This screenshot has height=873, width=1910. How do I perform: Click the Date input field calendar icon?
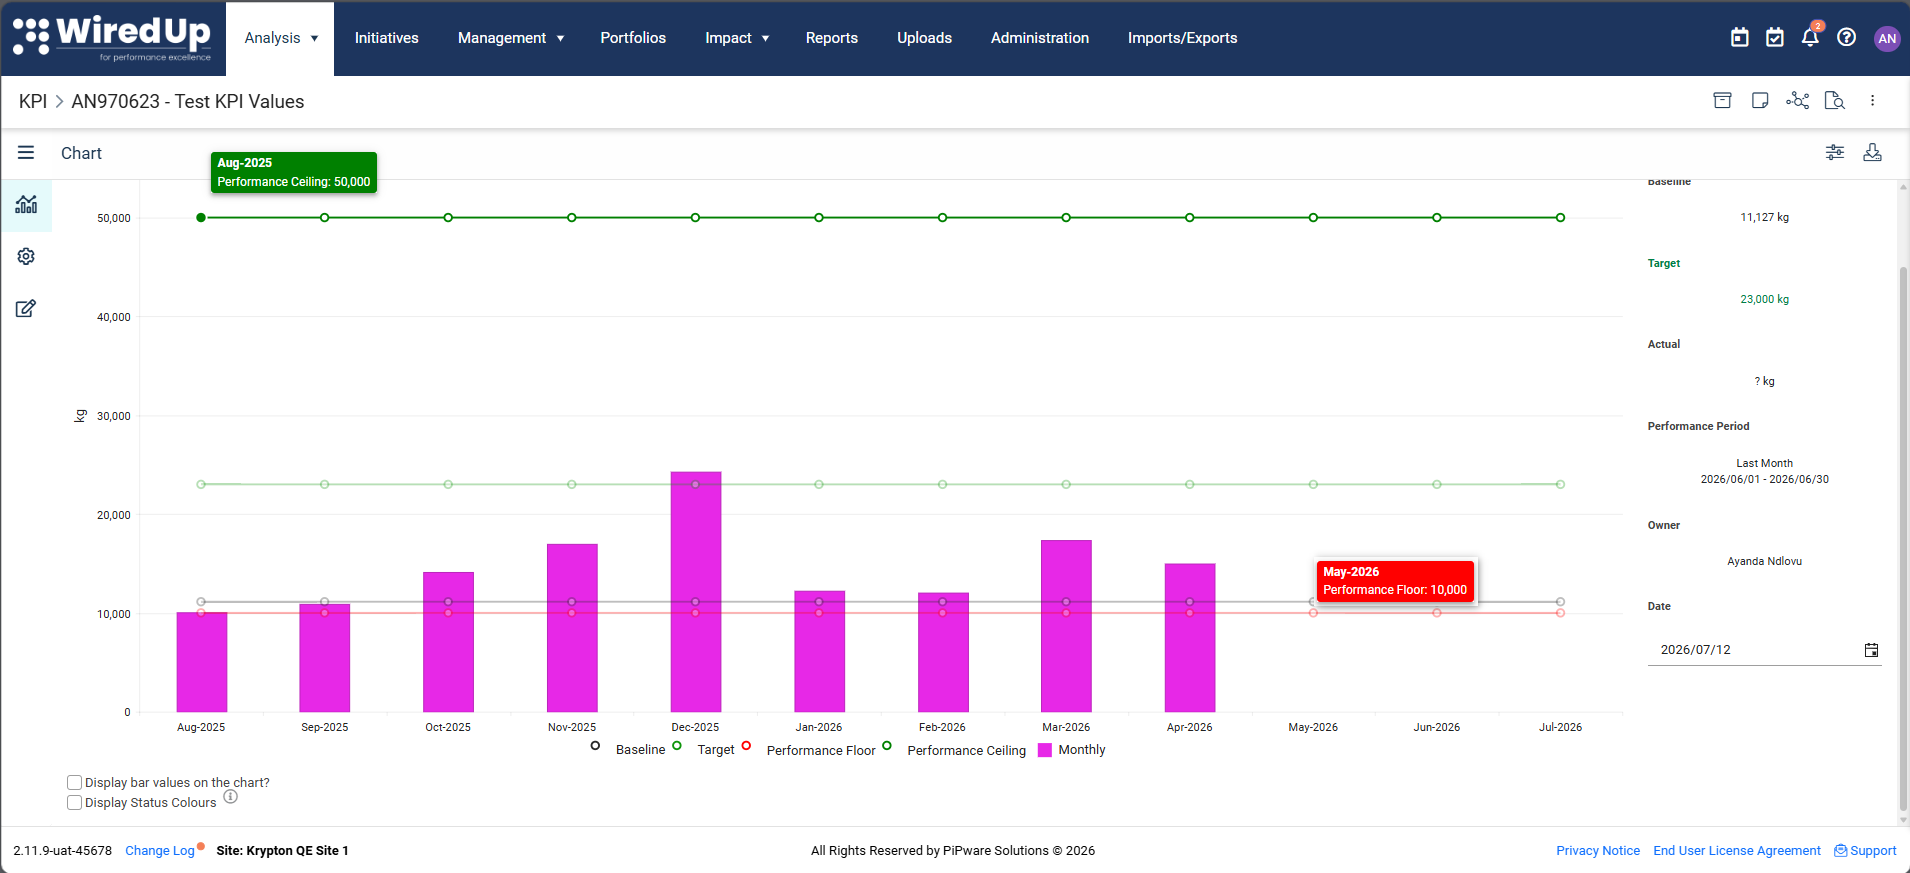1871,650
